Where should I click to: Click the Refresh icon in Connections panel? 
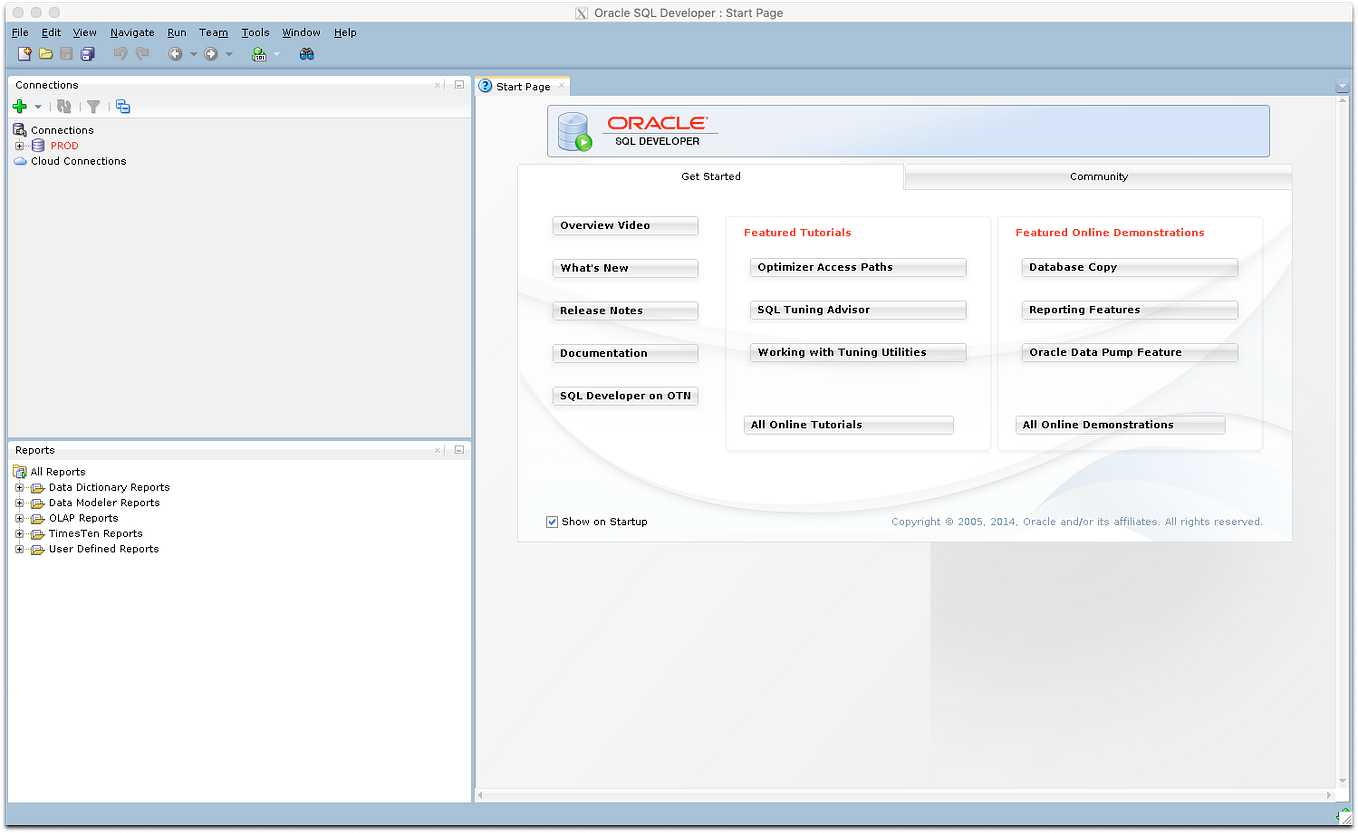click(x=64, y=106)
